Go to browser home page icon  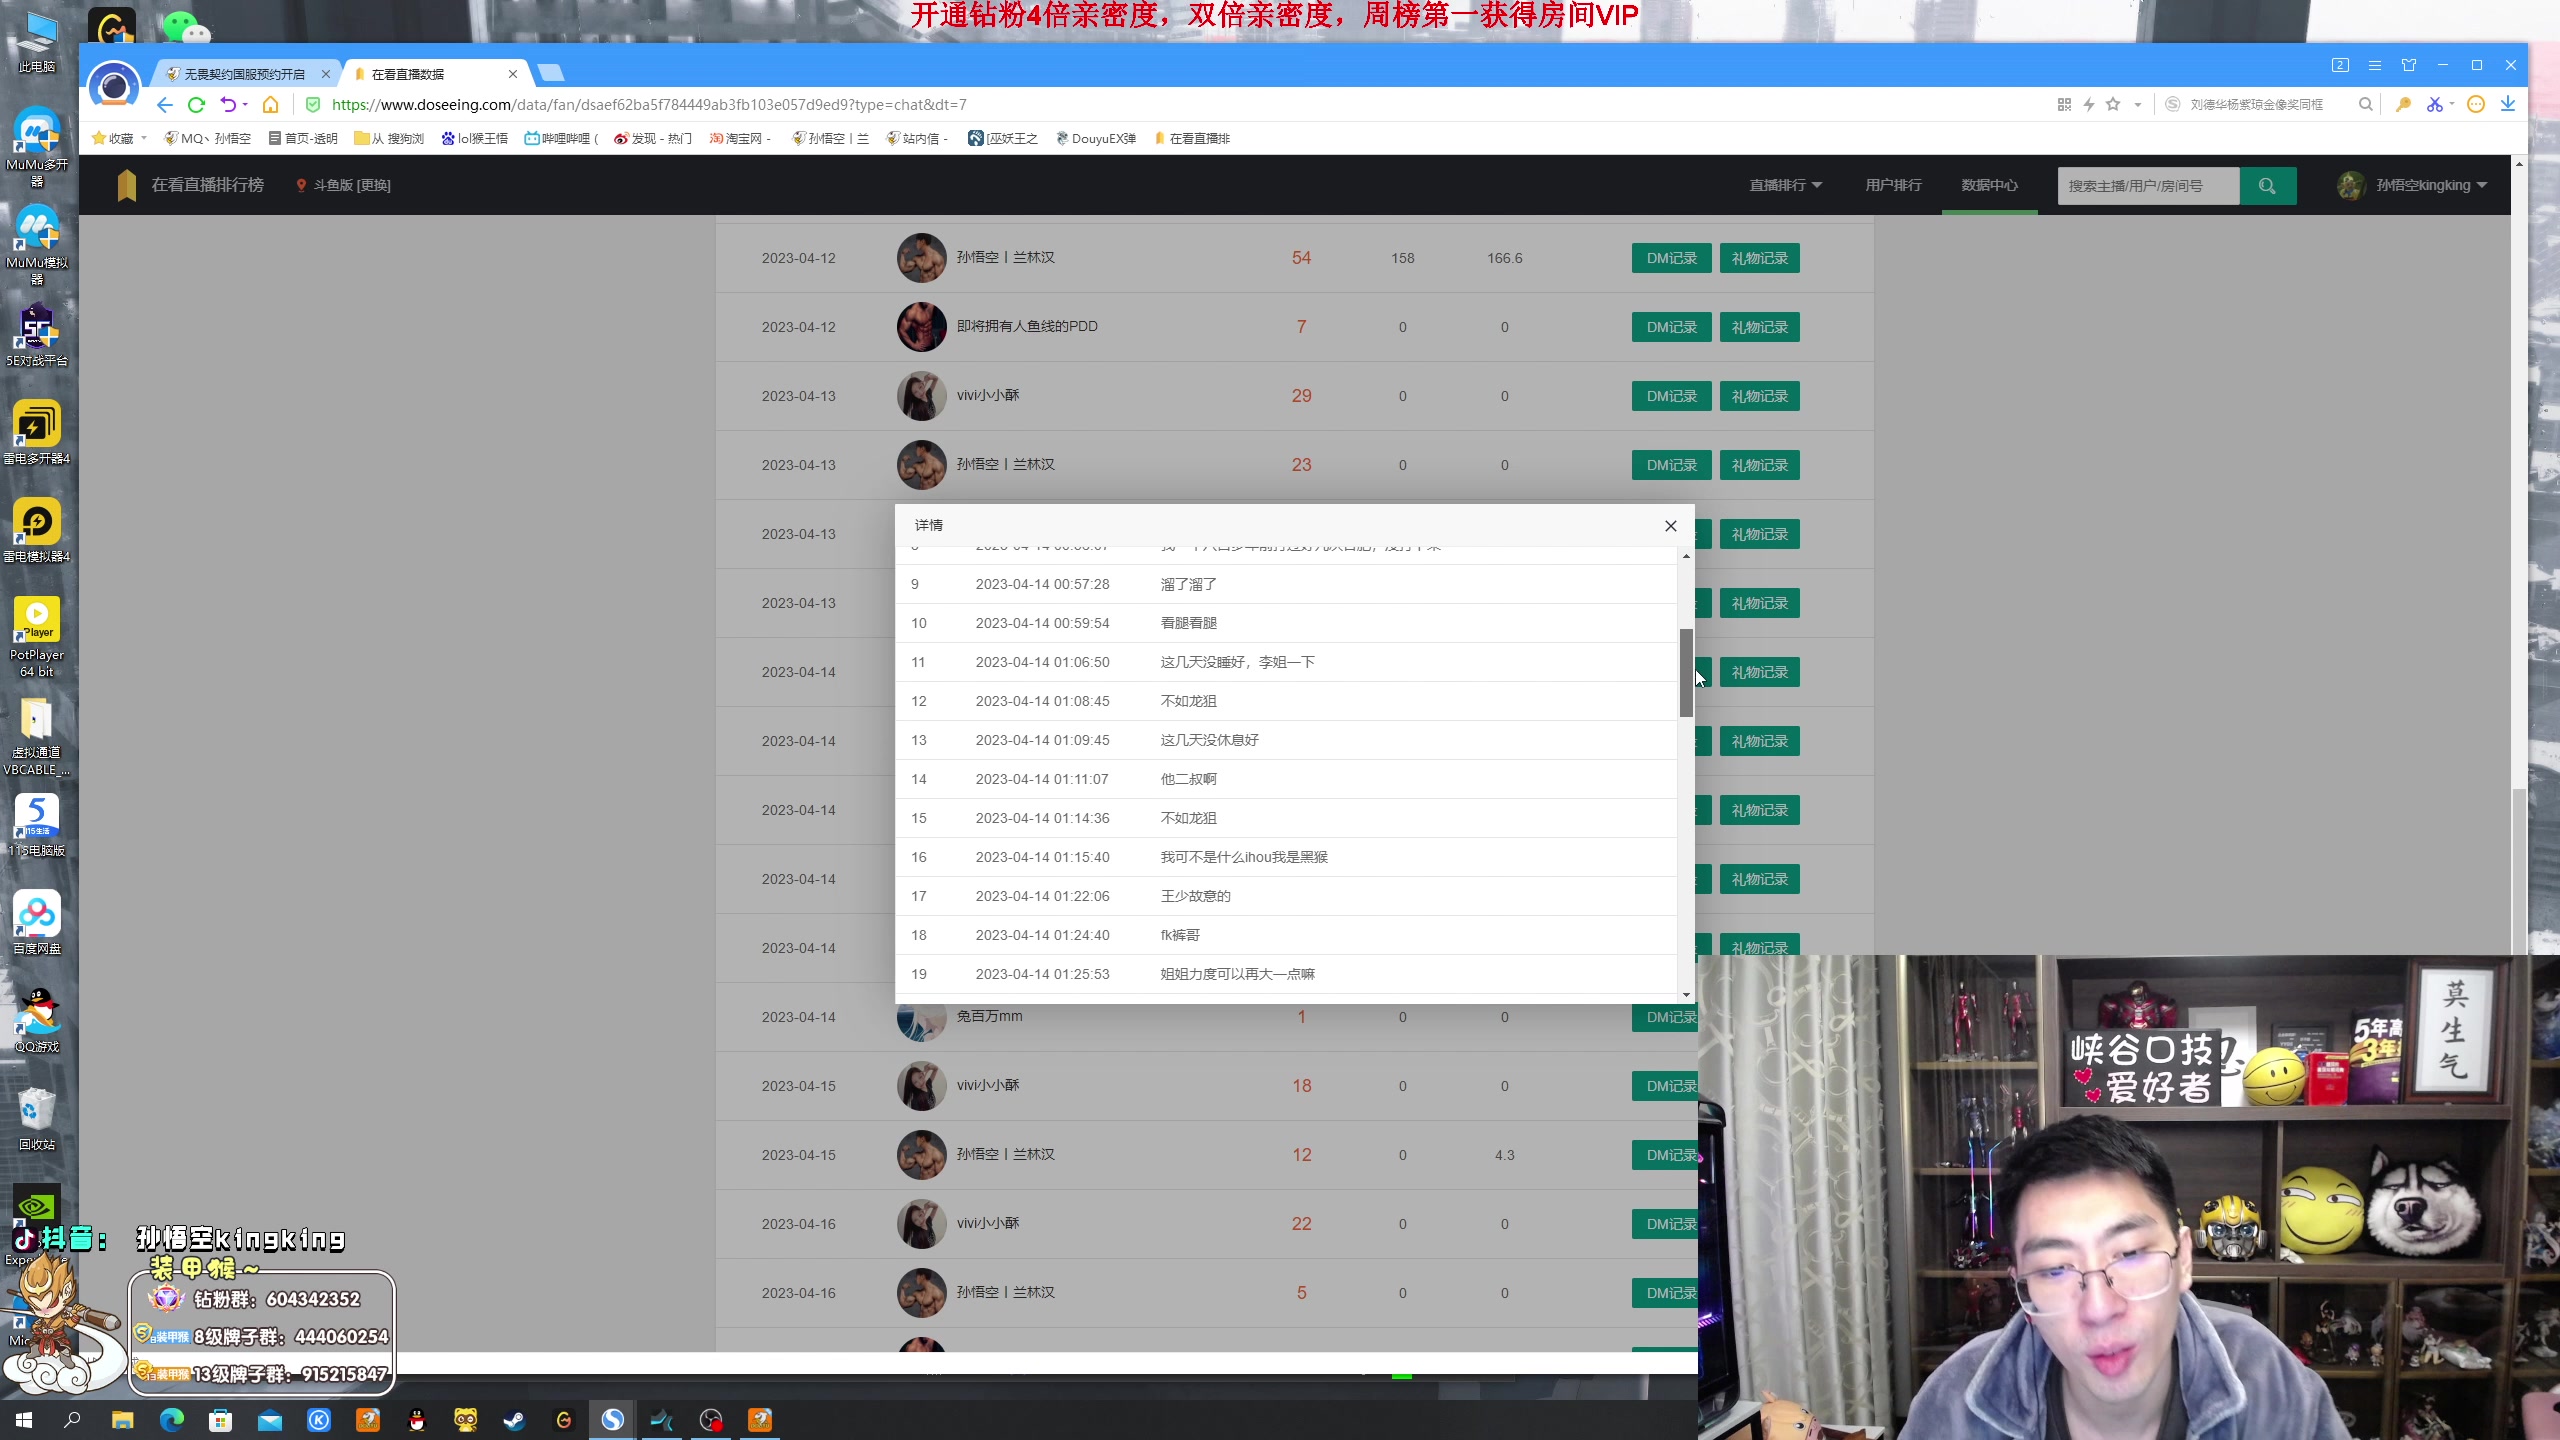pyautogui.click(x=270, y=105)
